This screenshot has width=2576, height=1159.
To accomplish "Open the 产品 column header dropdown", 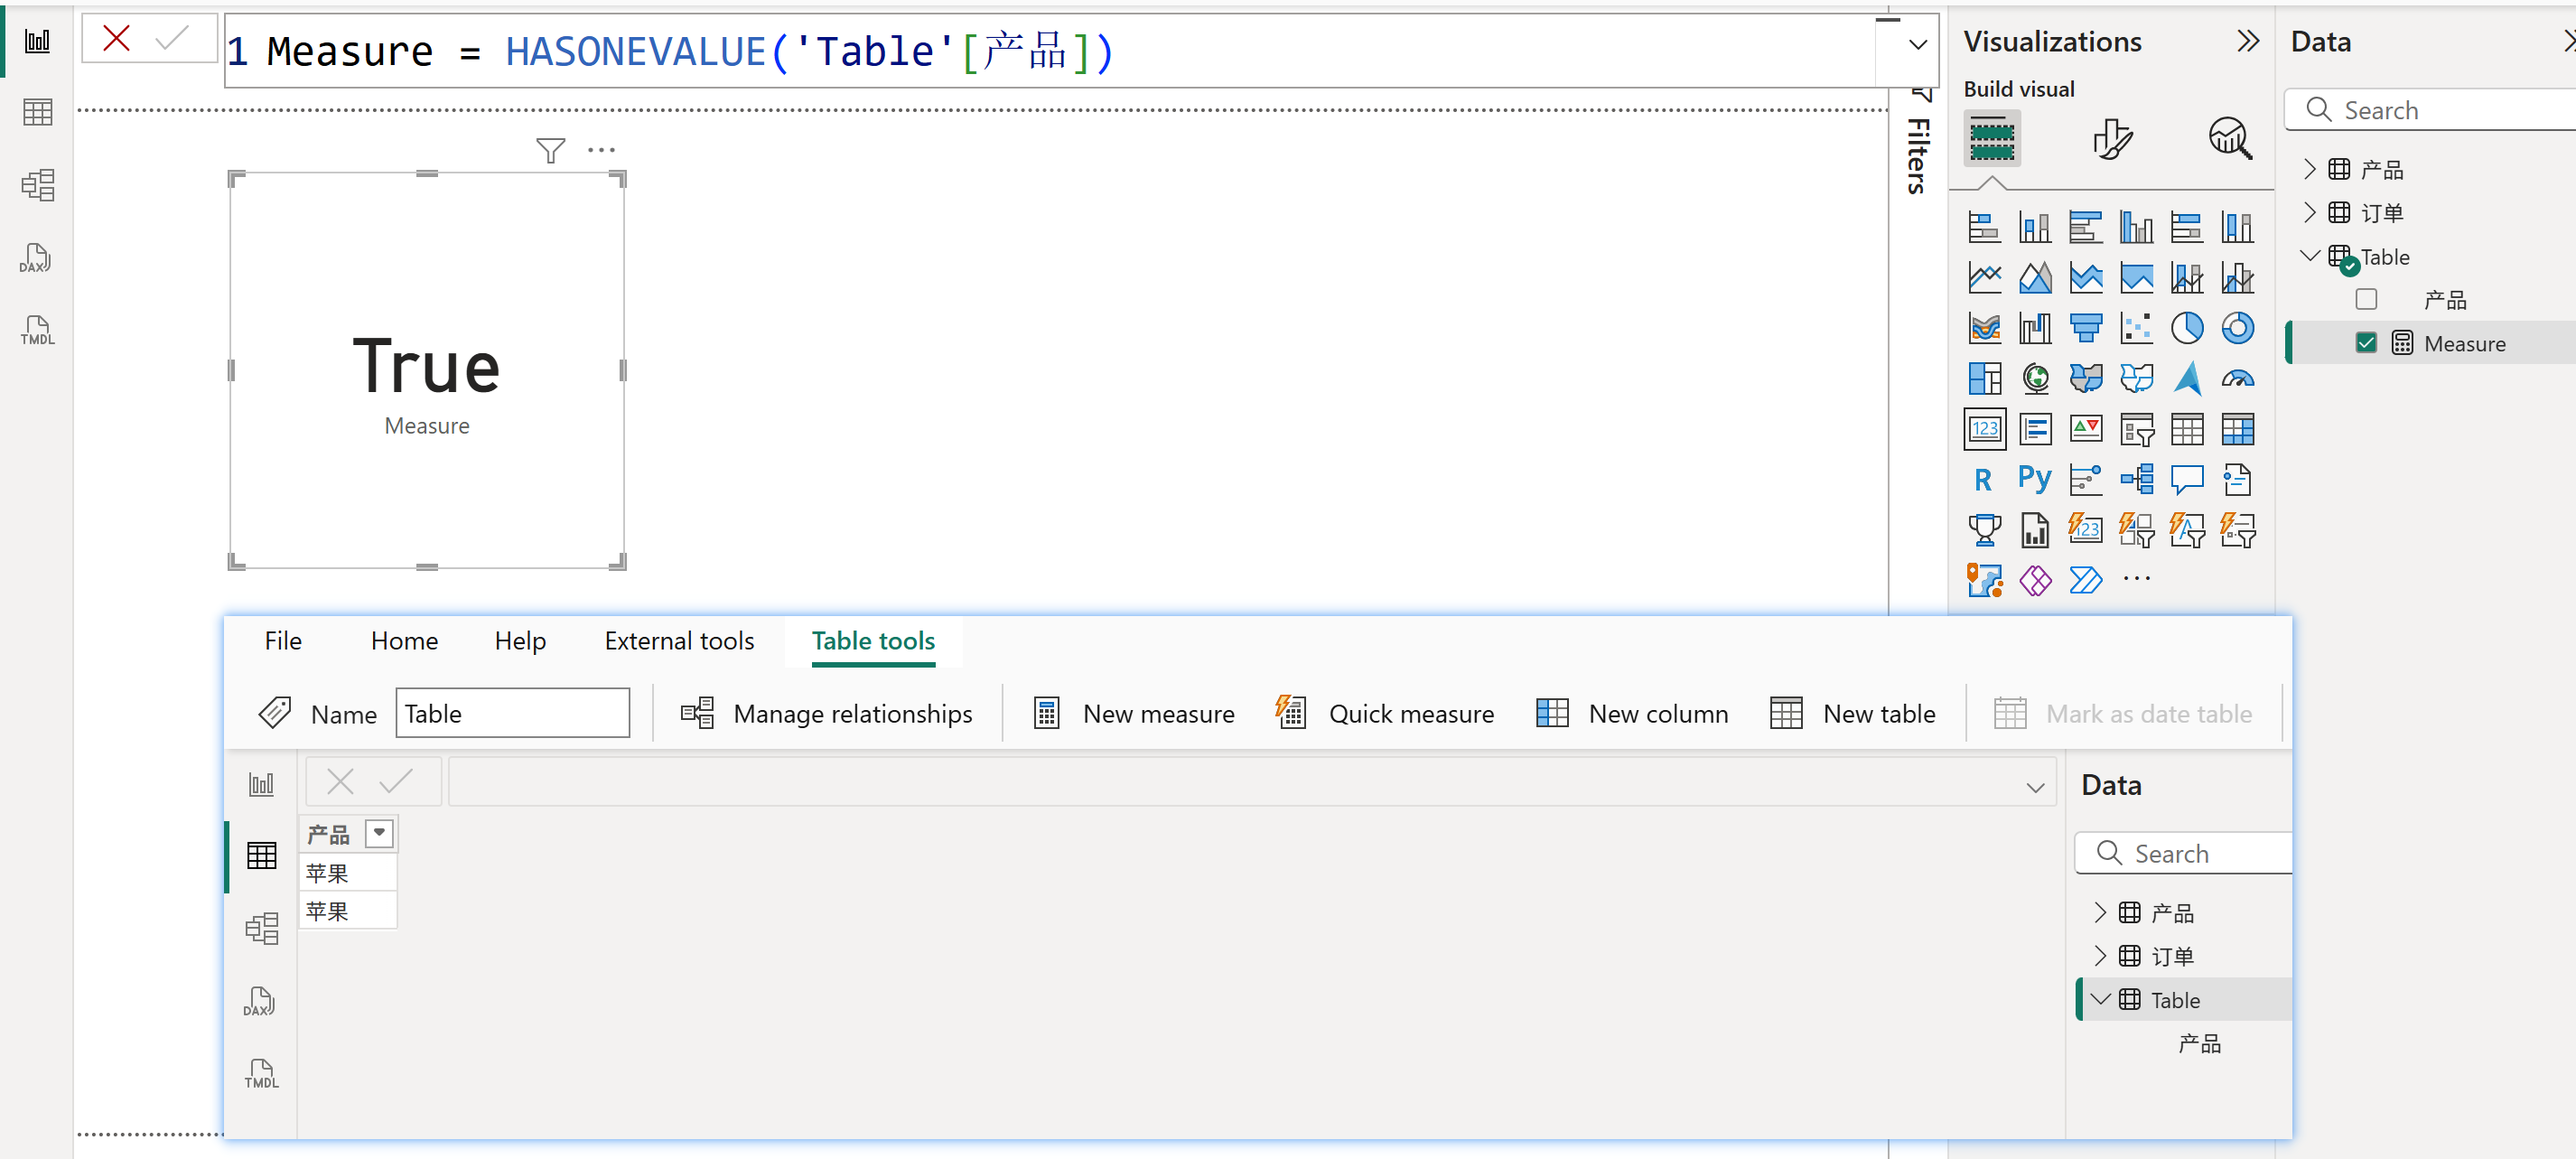I will pos(379,833).
